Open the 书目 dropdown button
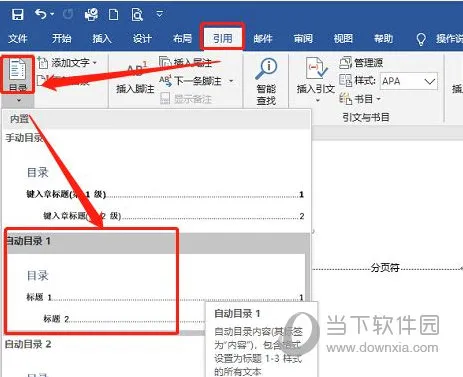The image size is (463, 377). (360, 99)
